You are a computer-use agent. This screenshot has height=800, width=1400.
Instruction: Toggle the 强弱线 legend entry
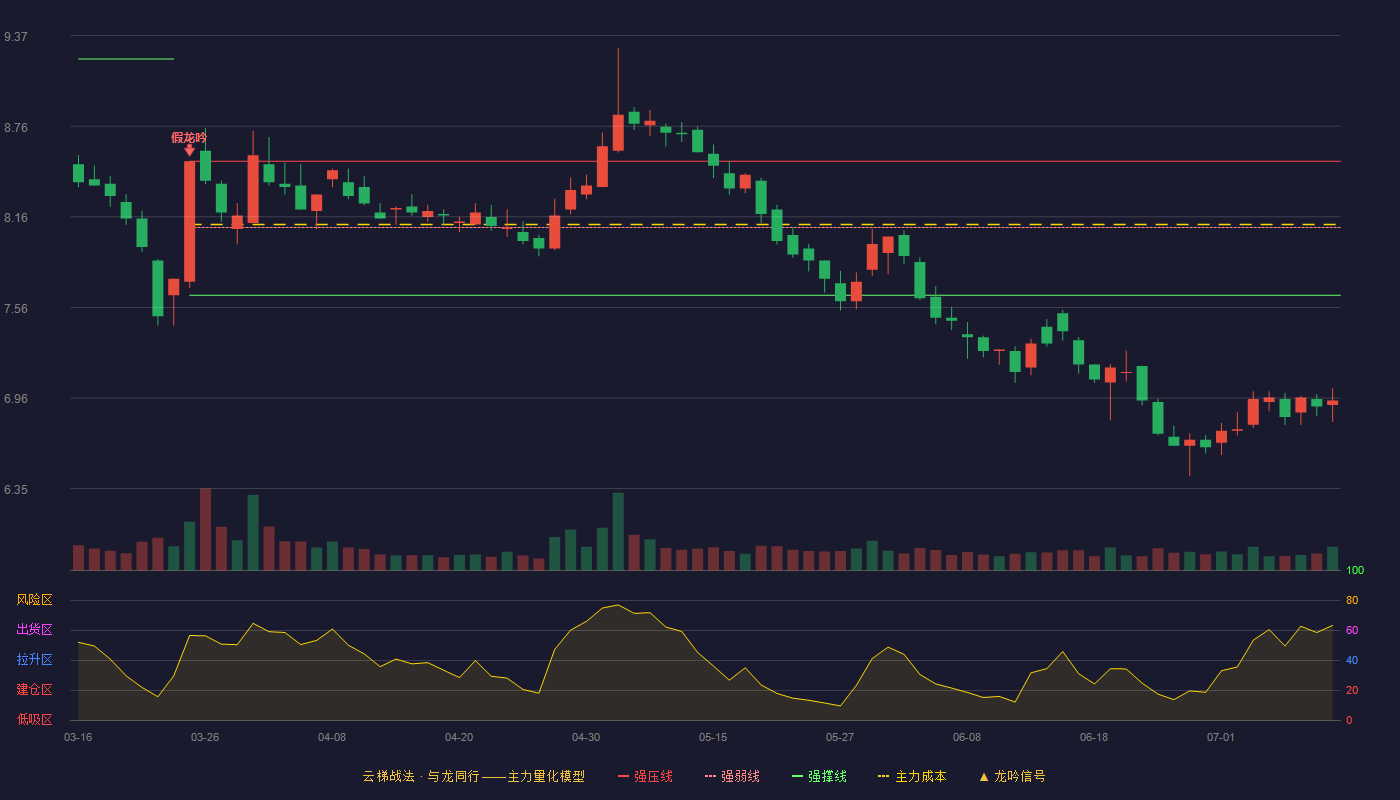coord(740,776)
